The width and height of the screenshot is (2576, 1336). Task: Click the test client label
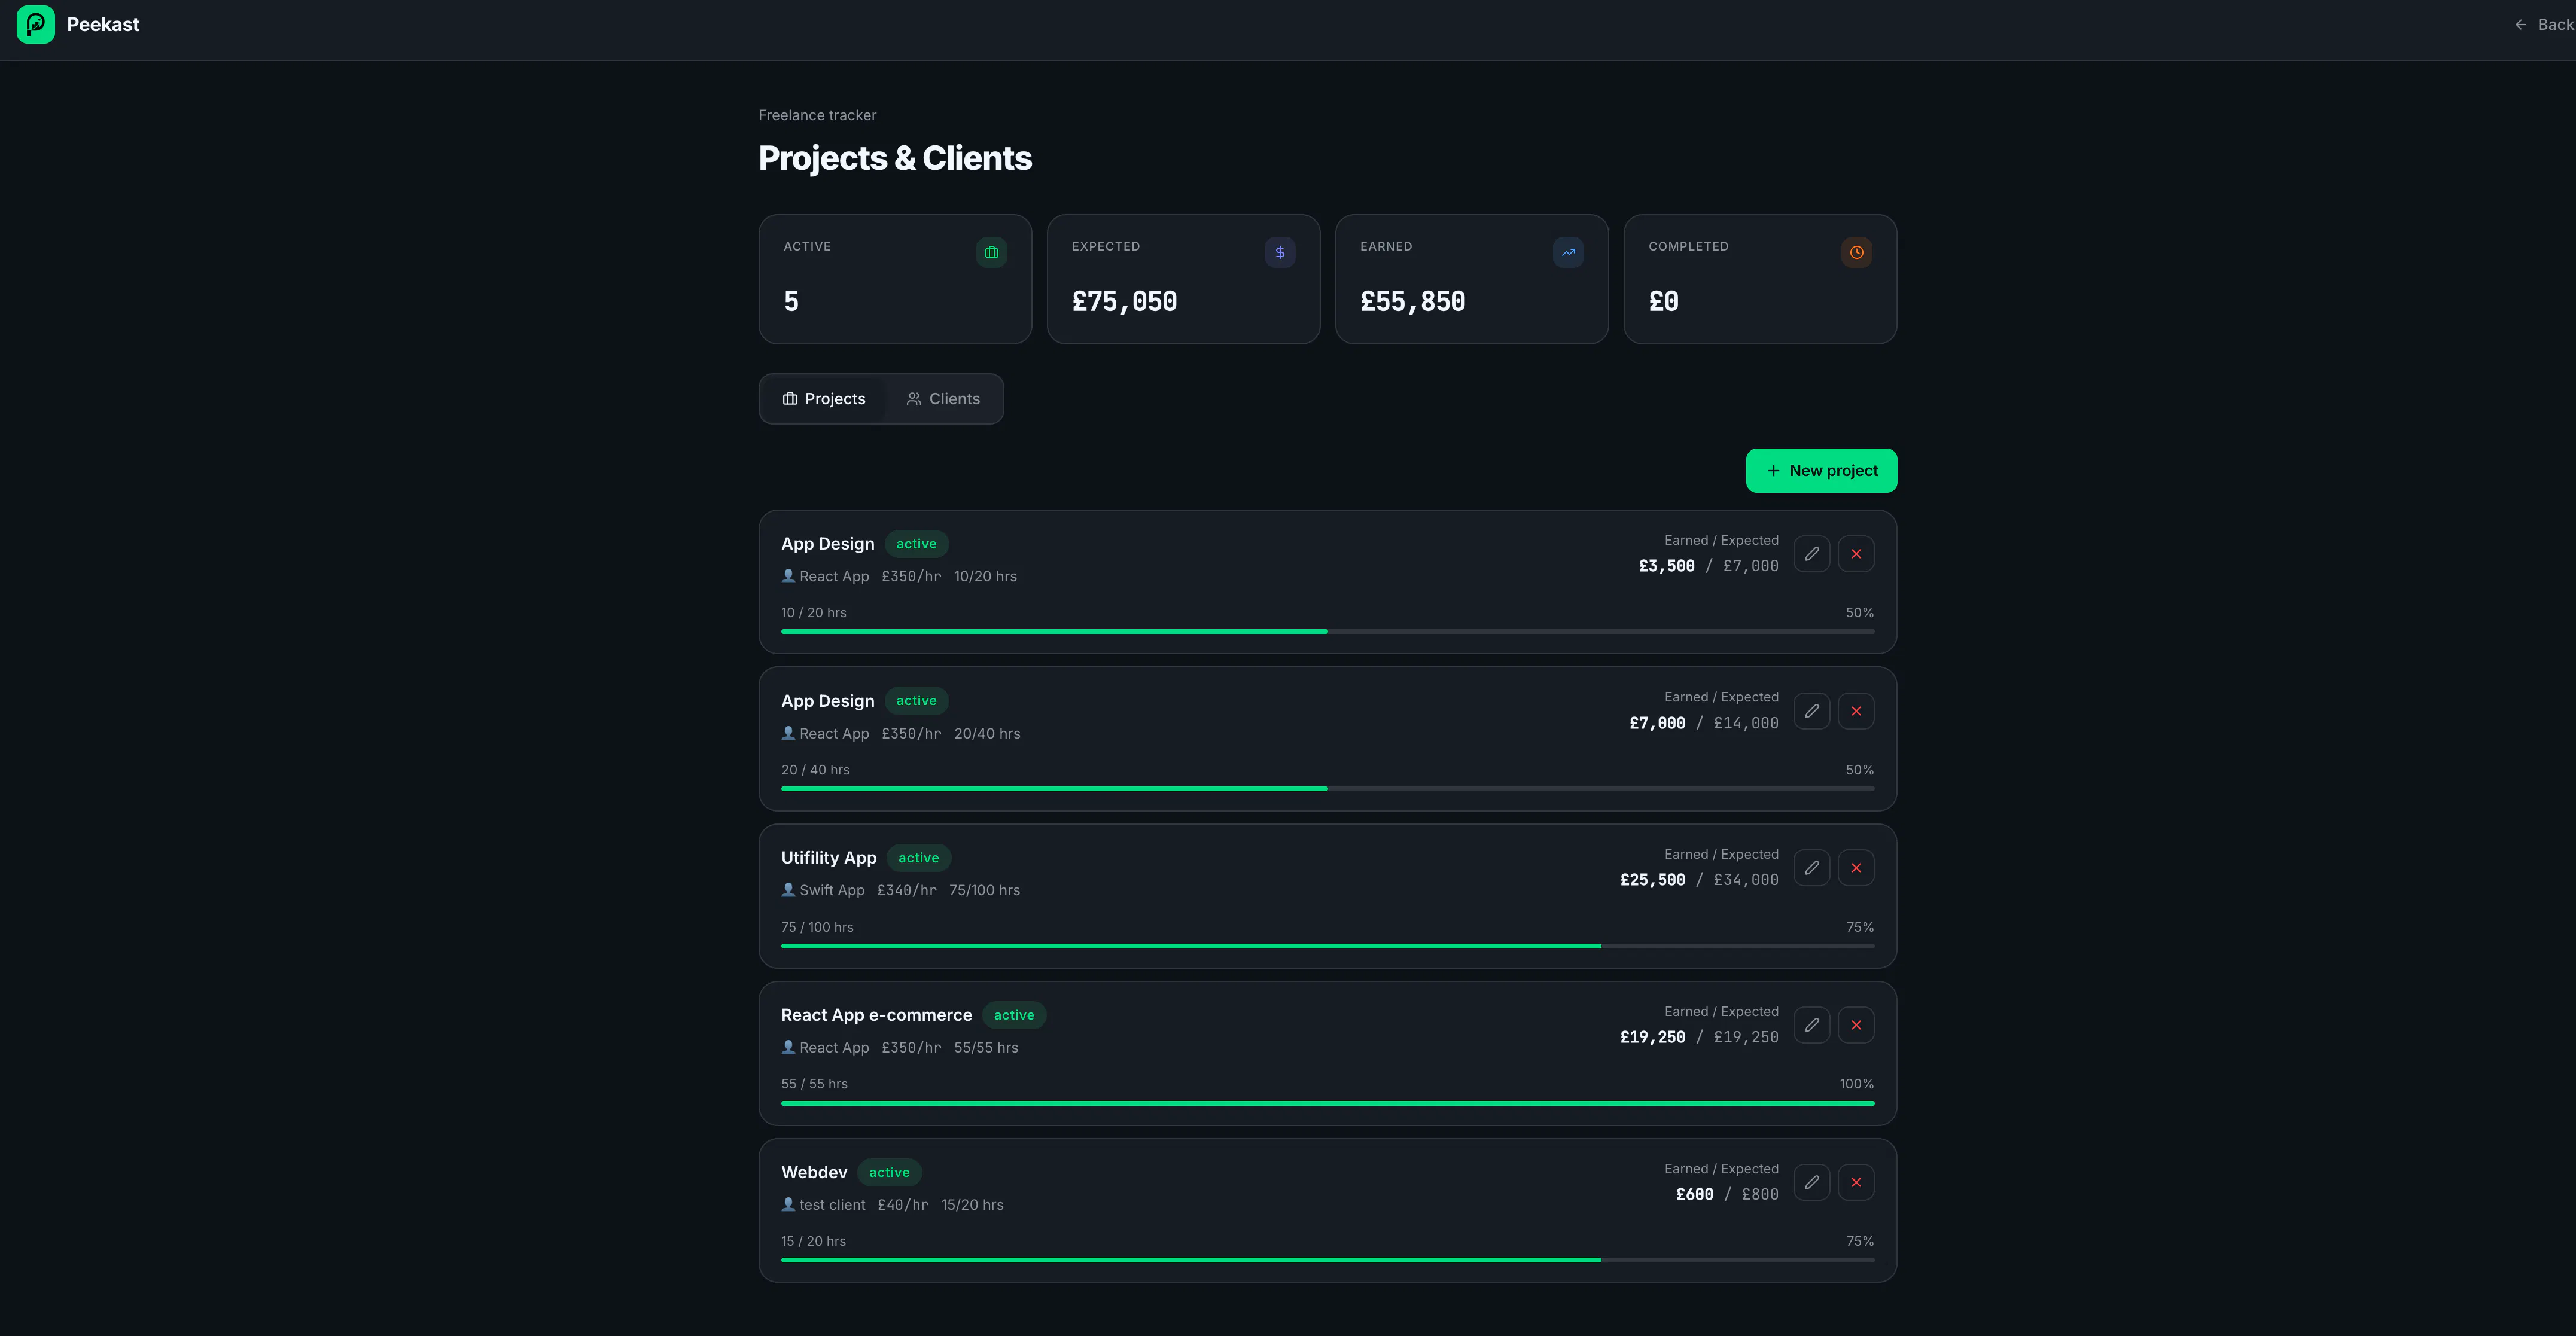coord(832,1205)
